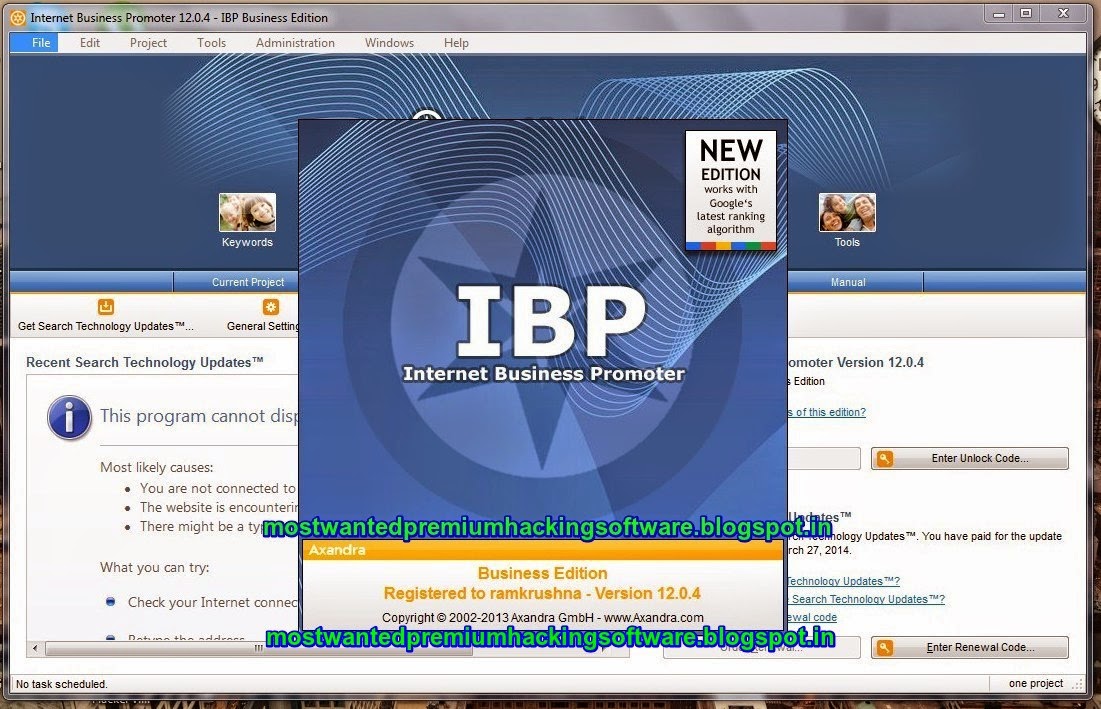Click the 'What you can try:' text

(x=154, y=567)
